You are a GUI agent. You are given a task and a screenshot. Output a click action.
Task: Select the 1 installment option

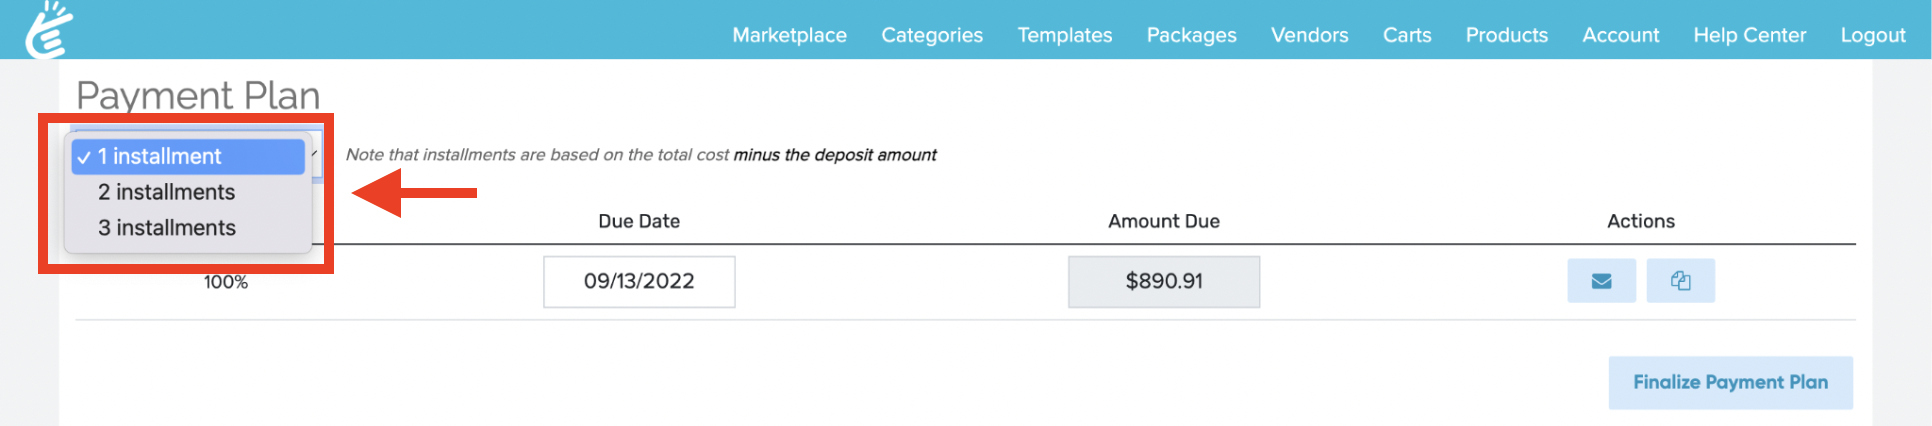(x=188, y=157)
